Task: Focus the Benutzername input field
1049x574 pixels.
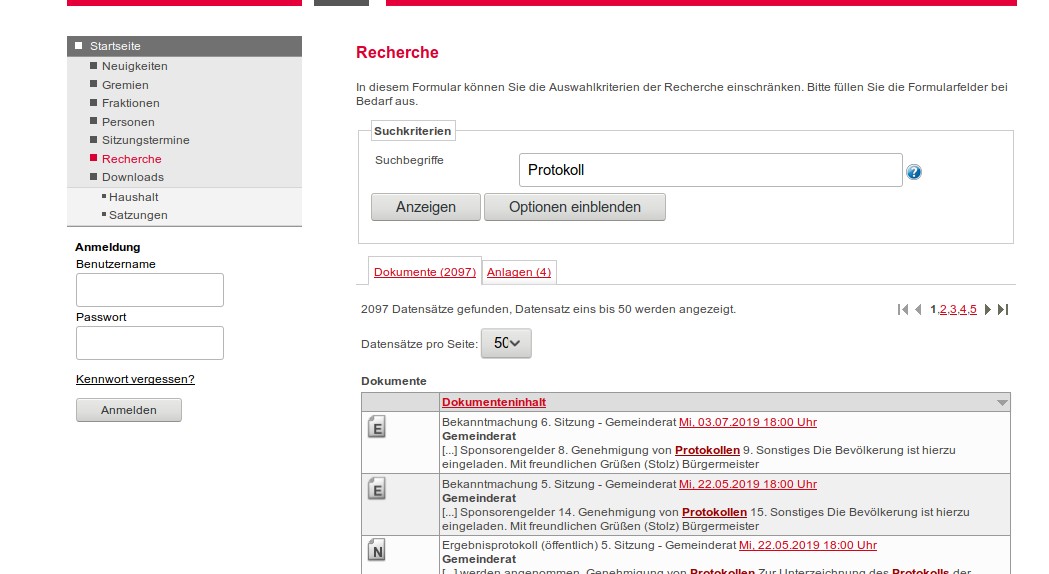Action: click(150, 290)
